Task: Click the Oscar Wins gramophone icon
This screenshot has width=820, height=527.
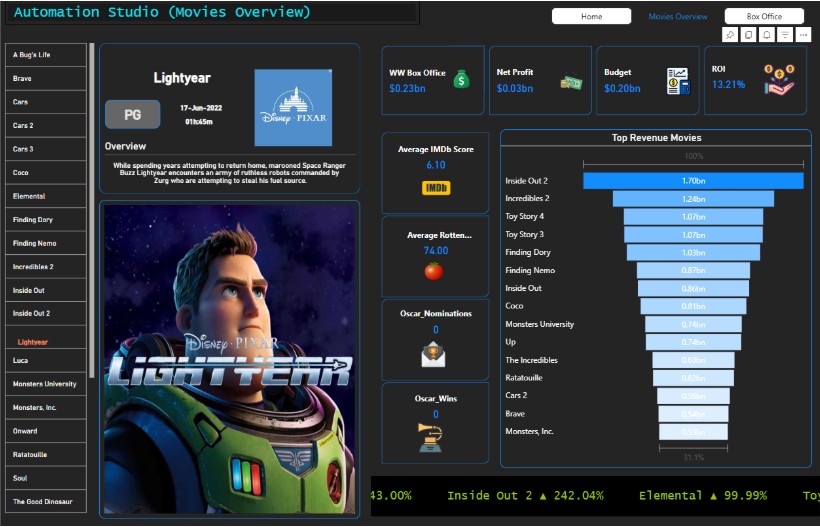Action: (431, 437)
